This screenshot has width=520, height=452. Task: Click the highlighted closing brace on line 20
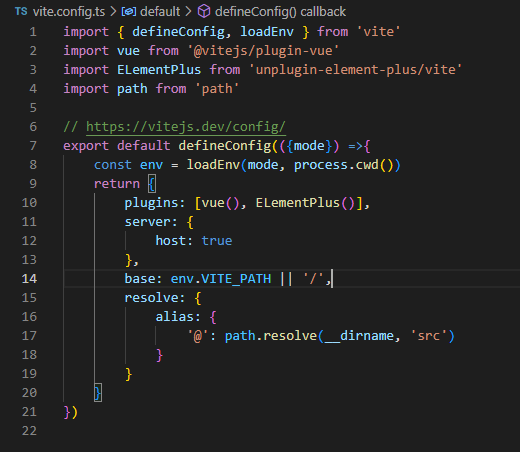98,393
